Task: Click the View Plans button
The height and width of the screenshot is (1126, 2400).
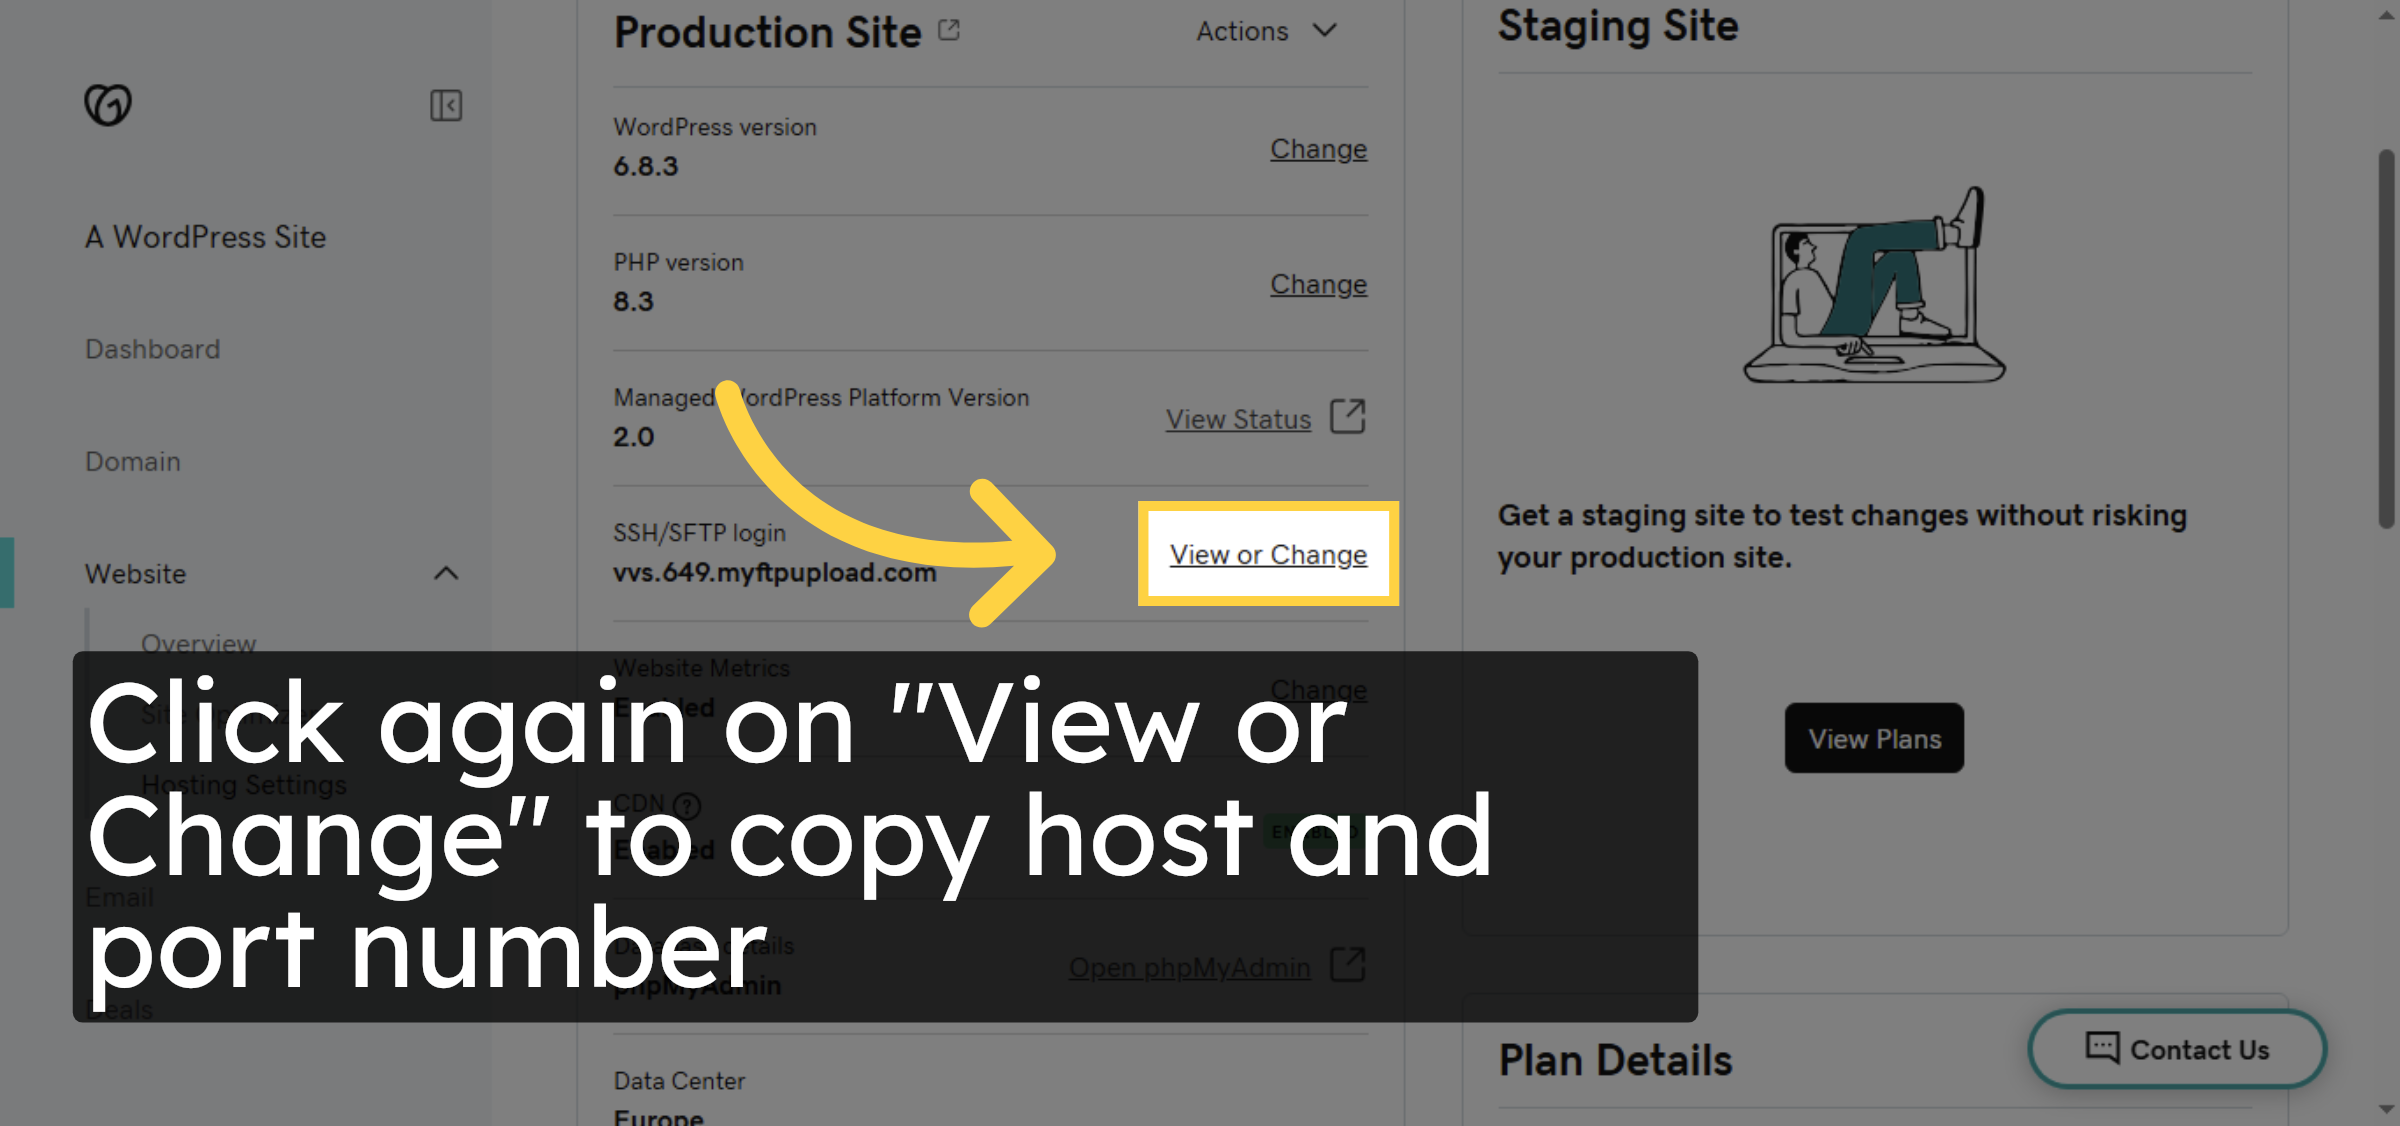Action: click(1873, 738)
